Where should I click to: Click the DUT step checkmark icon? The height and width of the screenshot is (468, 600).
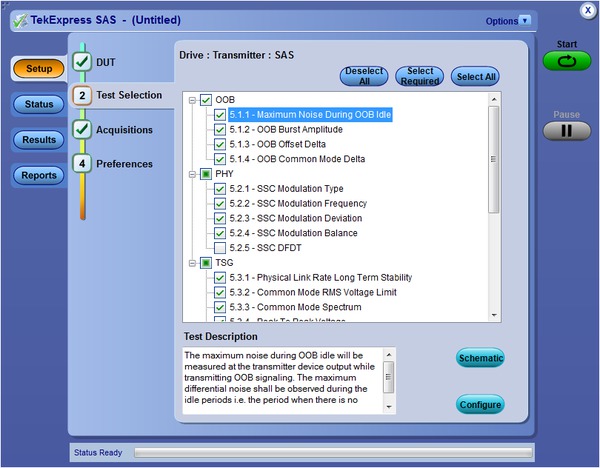pyautogui.click(x=82, y=61)
